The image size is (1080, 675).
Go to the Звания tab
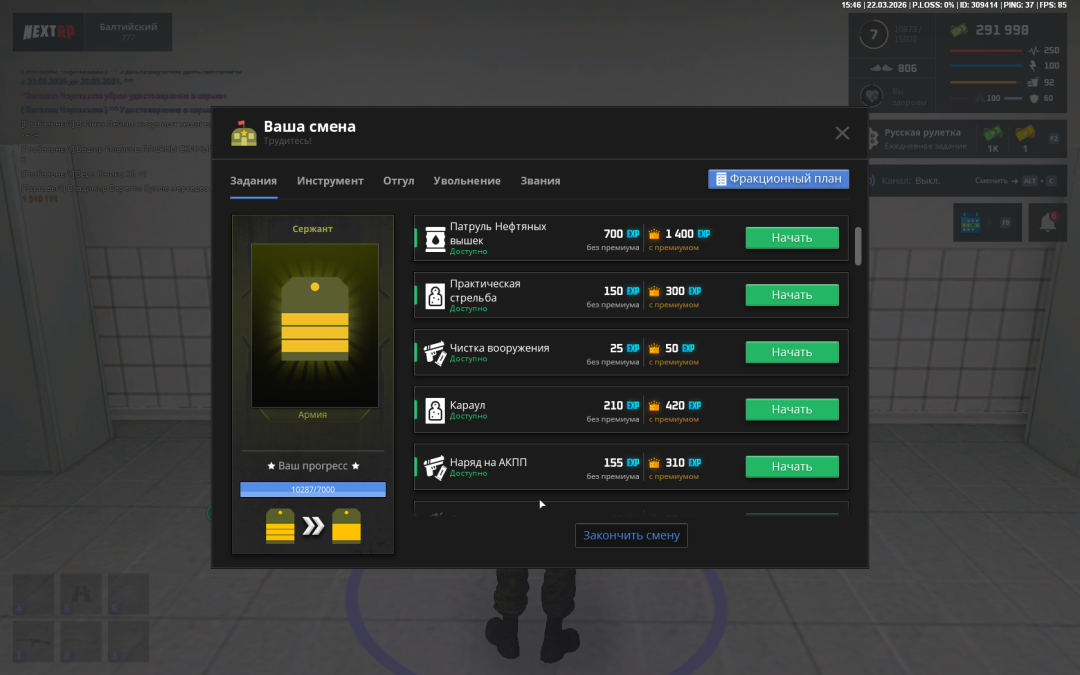(x=540, y=181)
